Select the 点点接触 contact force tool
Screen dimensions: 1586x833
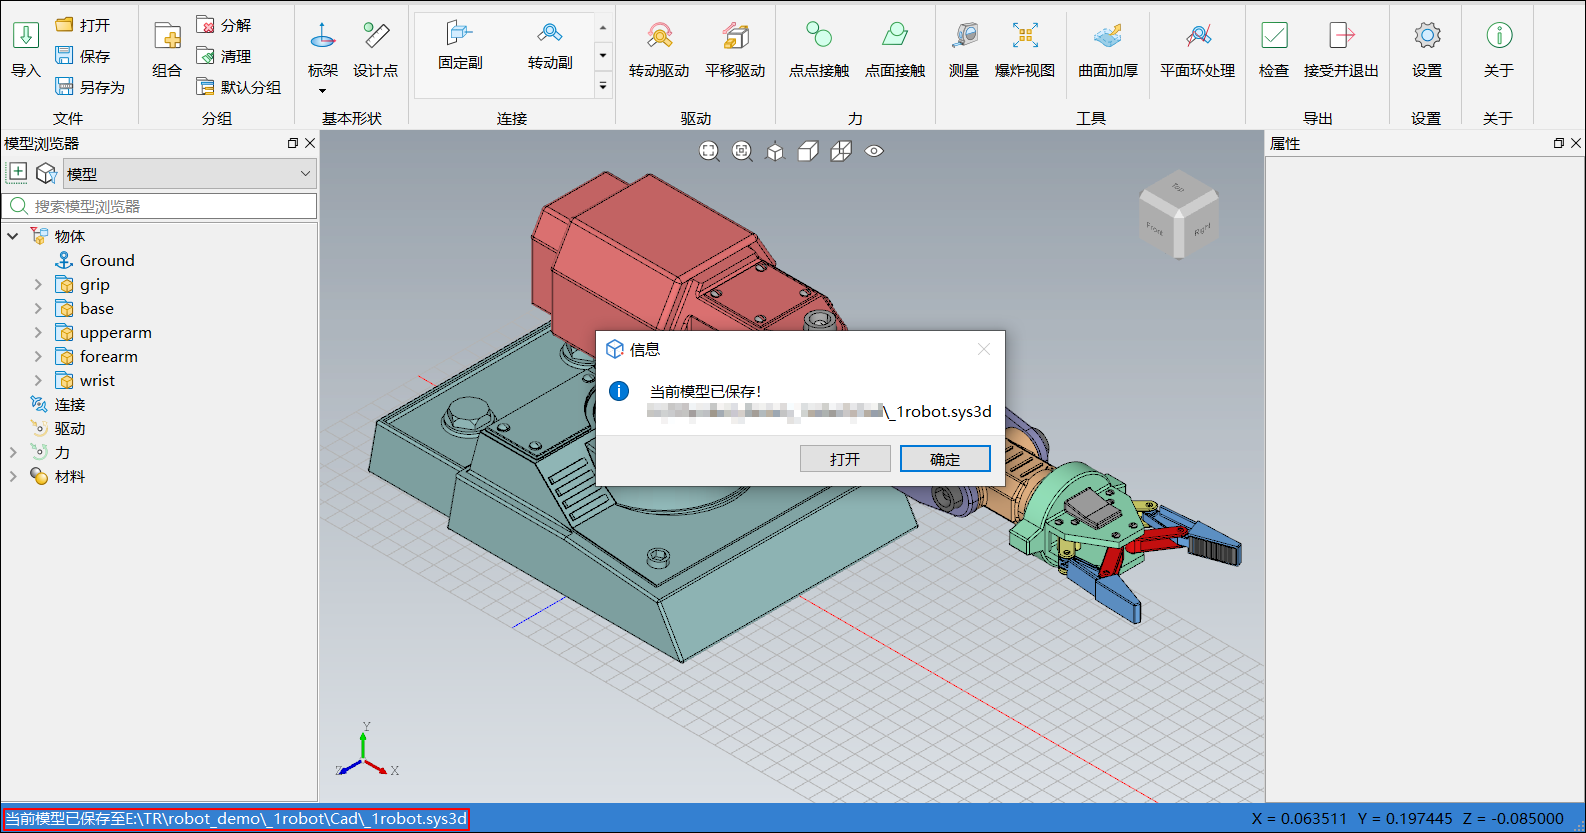pyautogui.click(x=819, y=48)
